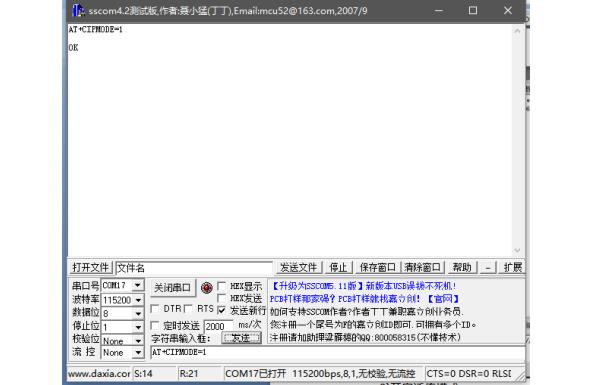Click the dash minimize-panel button next to 帮助
The width and height of the screenshot is (600, 385).
point(488,267)
